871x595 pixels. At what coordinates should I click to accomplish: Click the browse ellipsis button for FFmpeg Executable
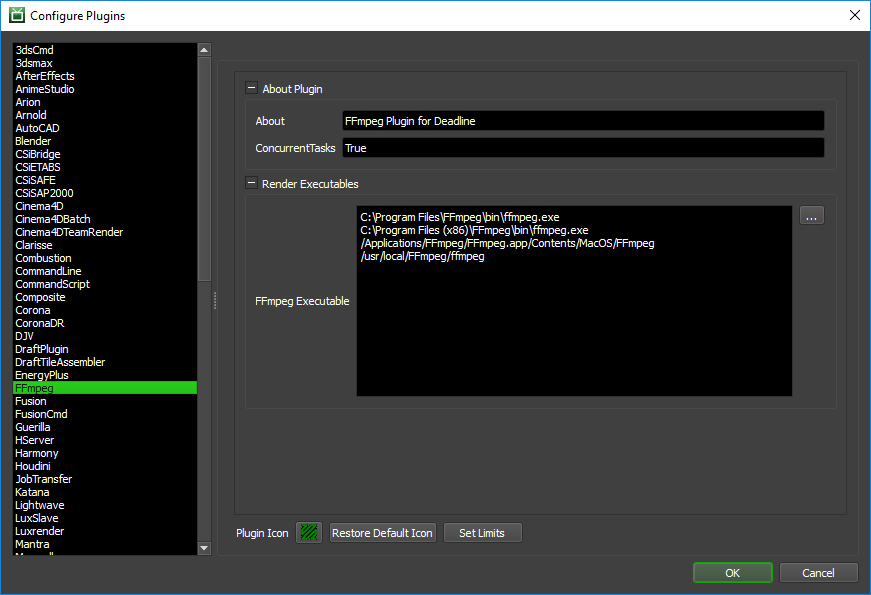[x=811, y=215]
